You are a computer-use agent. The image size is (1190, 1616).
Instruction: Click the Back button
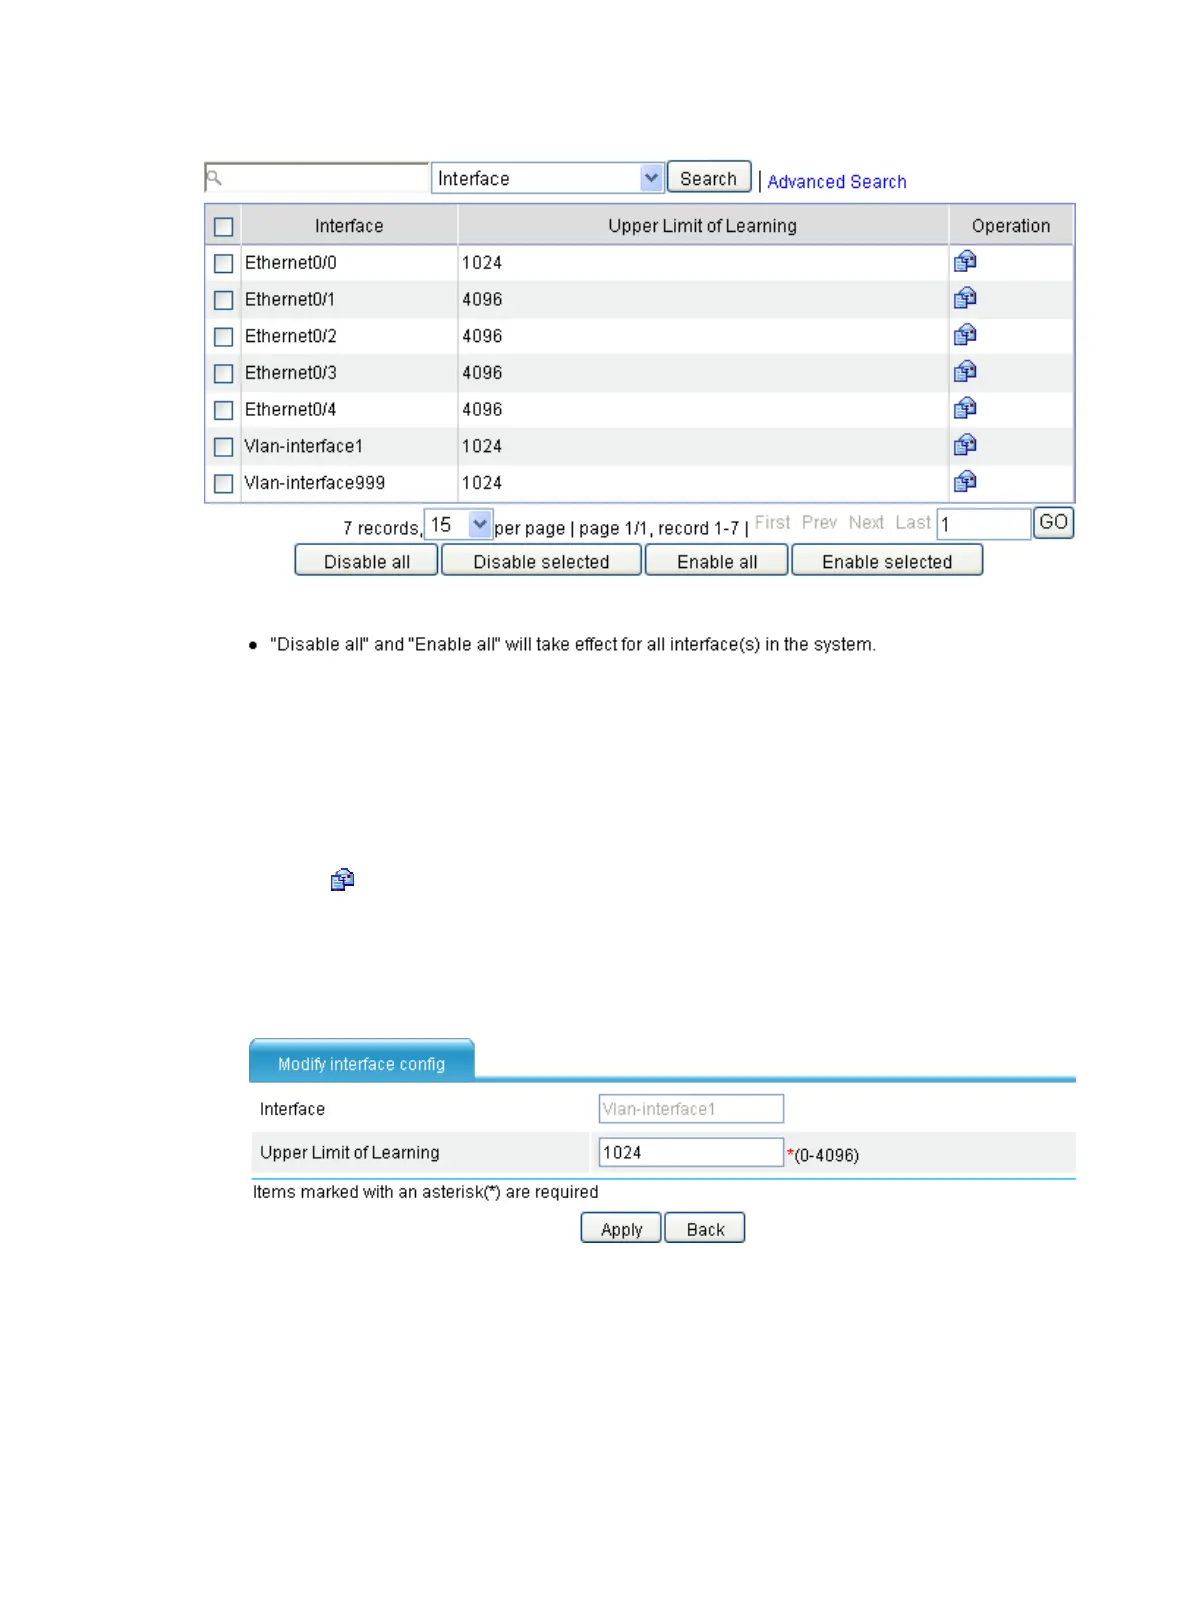coord(705,1229)
